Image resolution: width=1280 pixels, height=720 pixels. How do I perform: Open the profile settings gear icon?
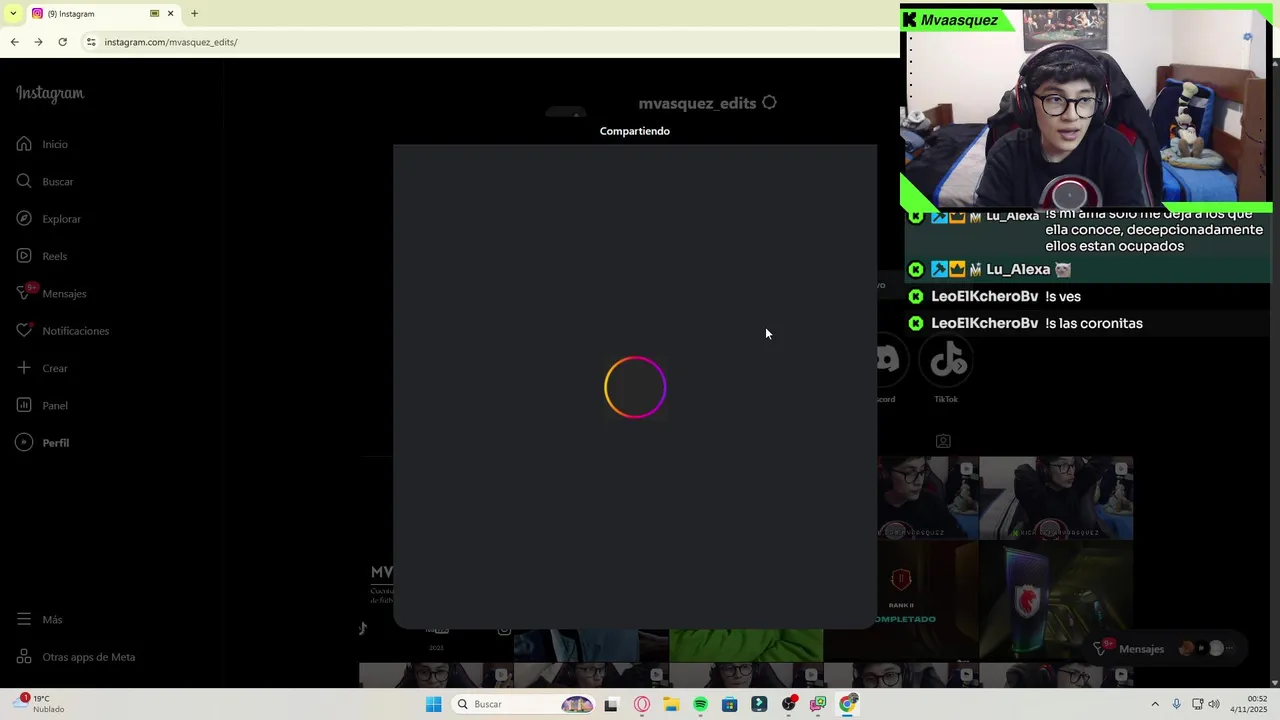pos(769,102)
